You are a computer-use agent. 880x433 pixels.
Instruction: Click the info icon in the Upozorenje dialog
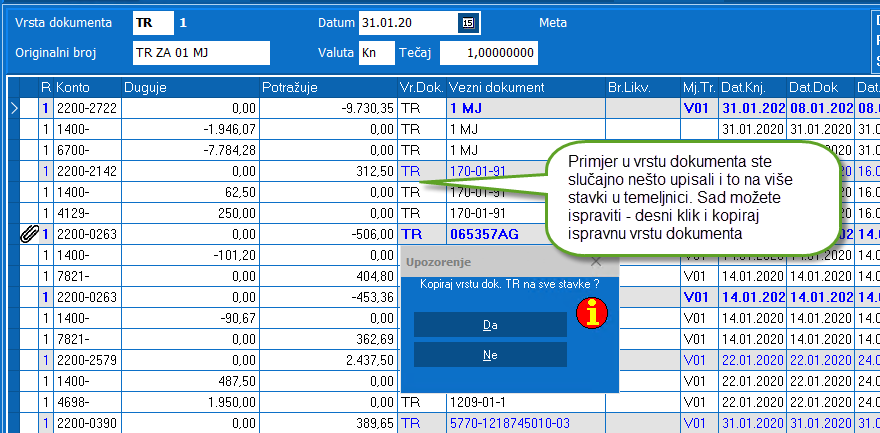point(592,314)
